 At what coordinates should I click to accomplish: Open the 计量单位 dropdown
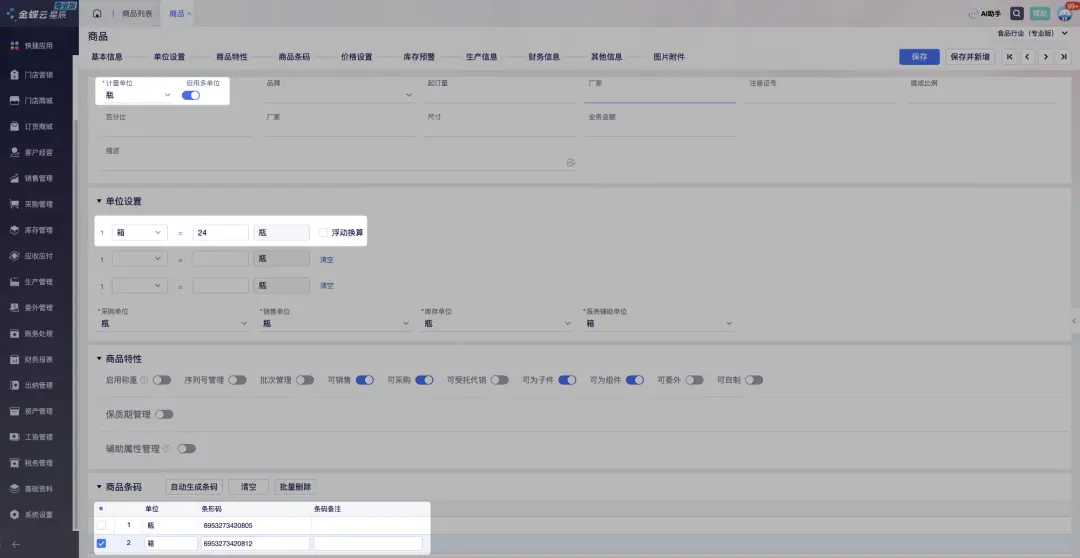coord(138,95)
